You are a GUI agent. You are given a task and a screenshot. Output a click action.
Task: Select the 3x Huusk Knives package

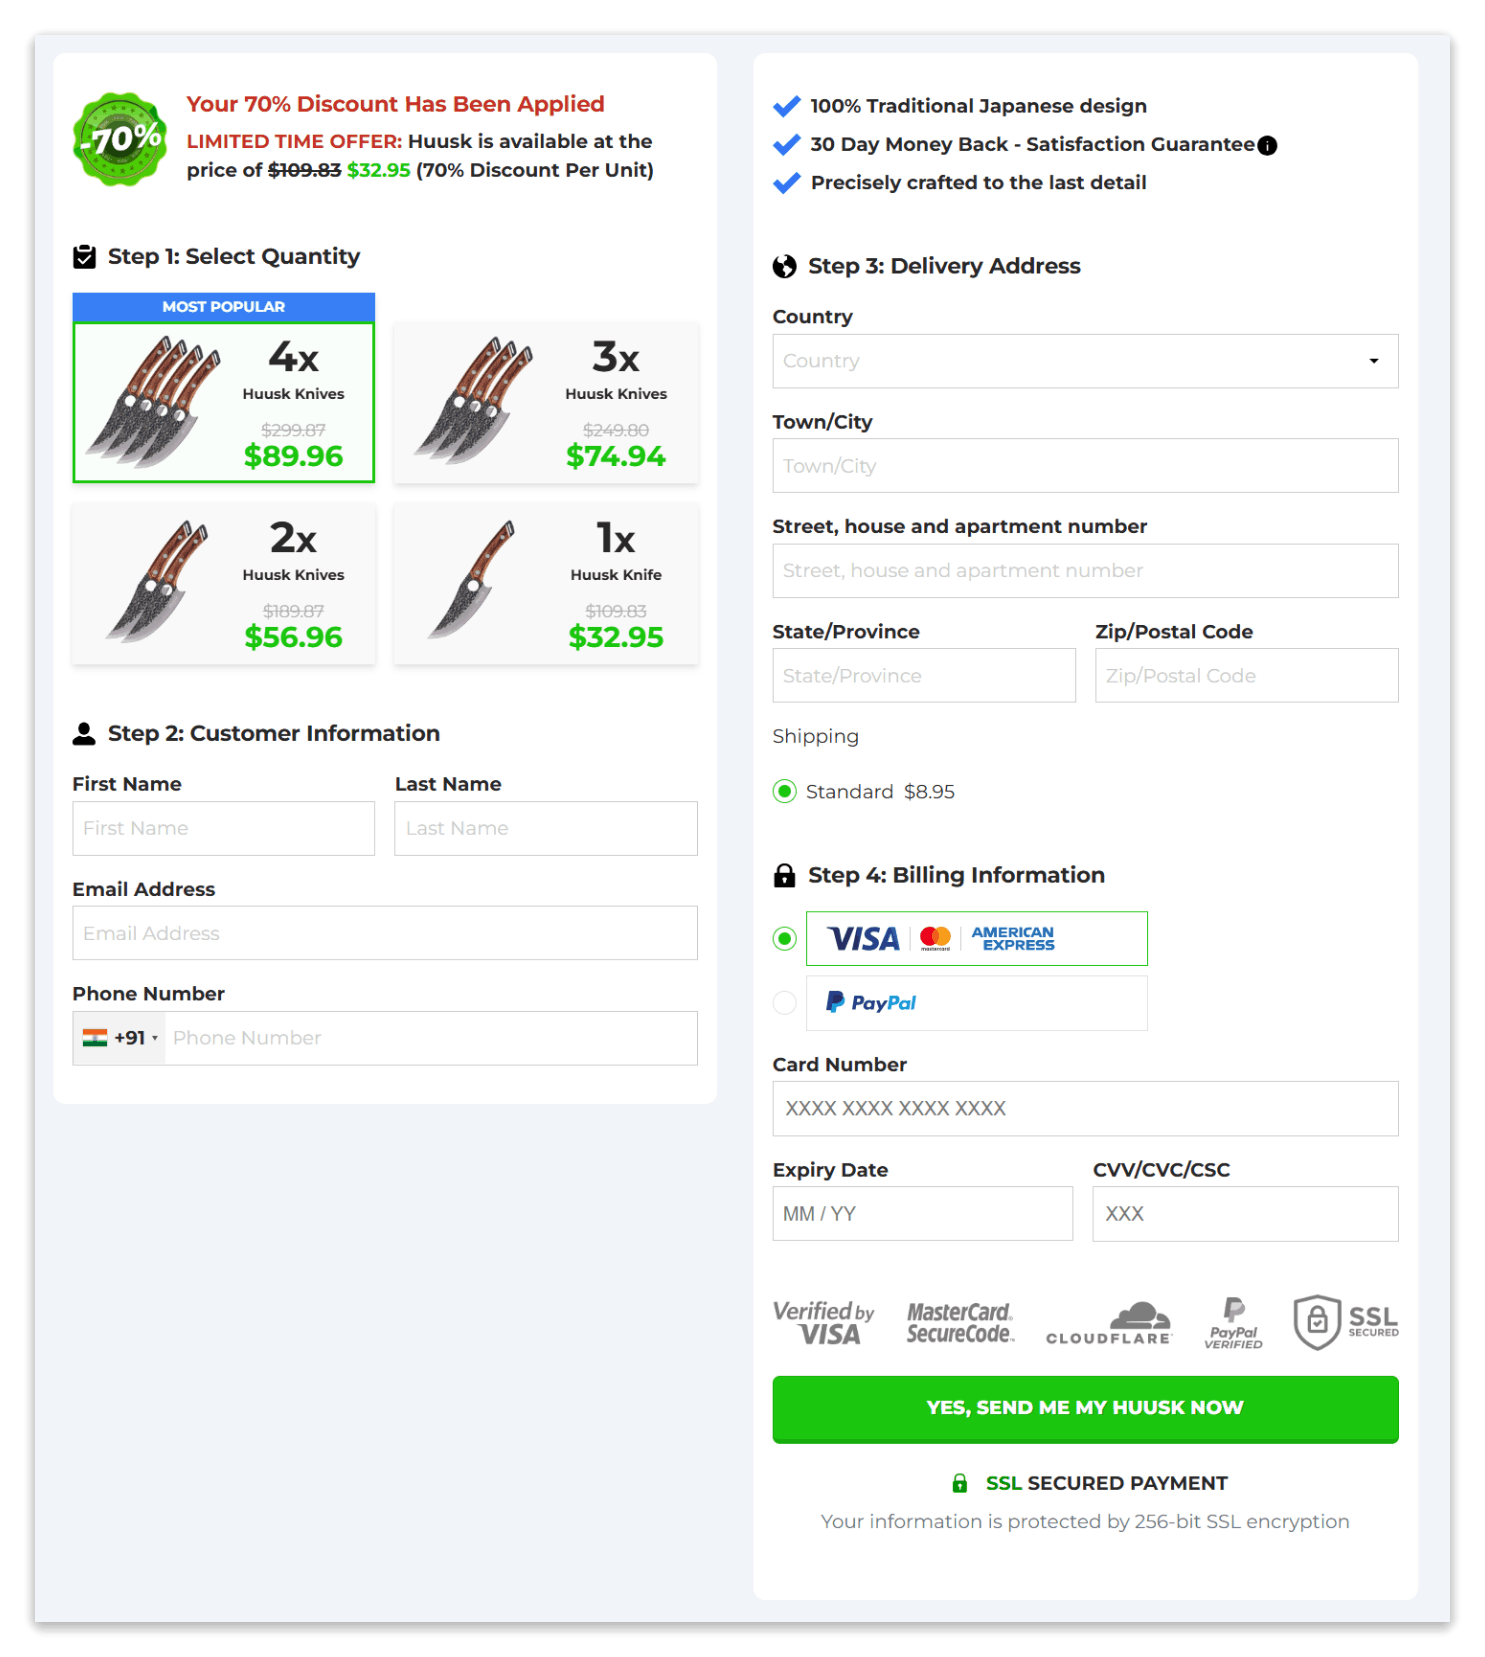click(x=546, y=402)
